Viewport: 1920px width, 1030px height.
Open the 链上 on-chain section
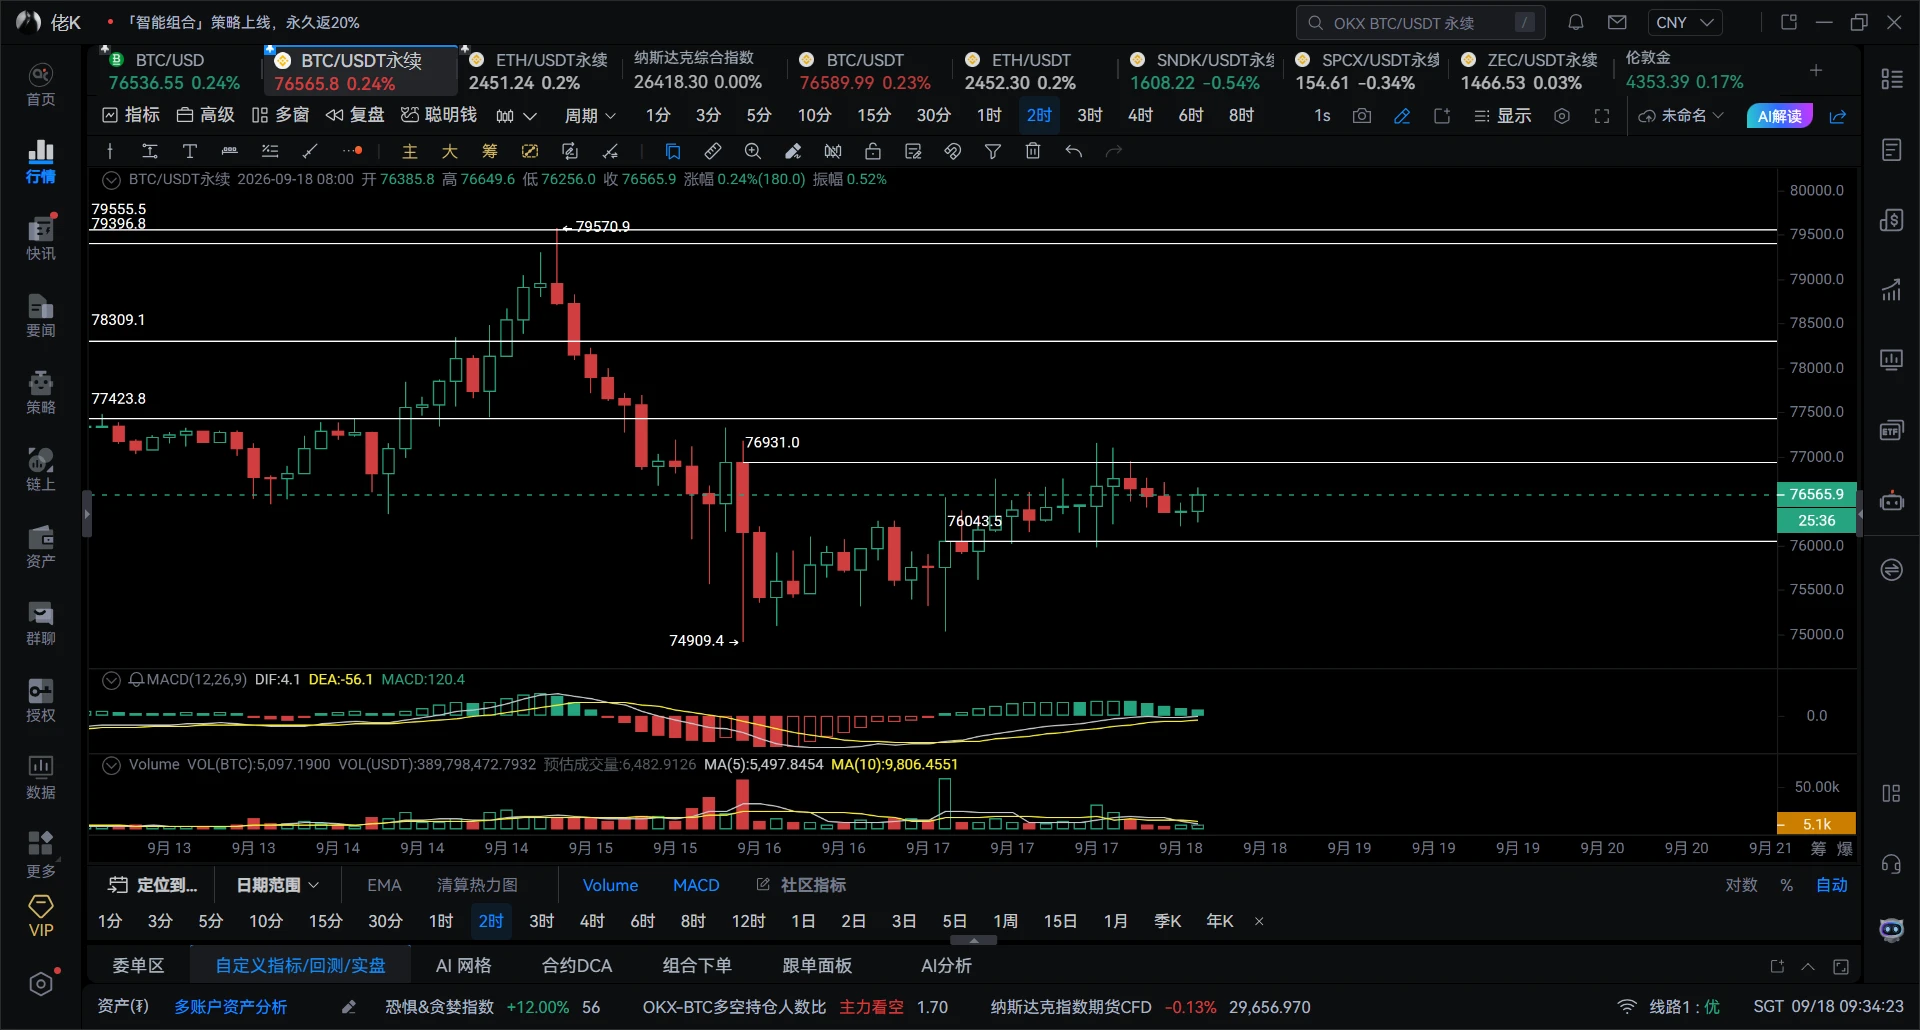[40, 469]
